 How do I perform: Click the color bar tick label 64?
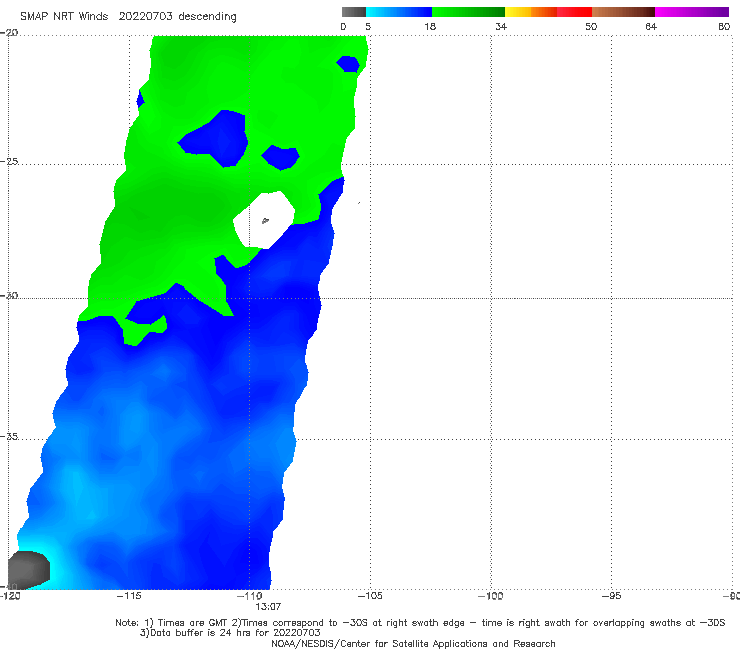651,27
